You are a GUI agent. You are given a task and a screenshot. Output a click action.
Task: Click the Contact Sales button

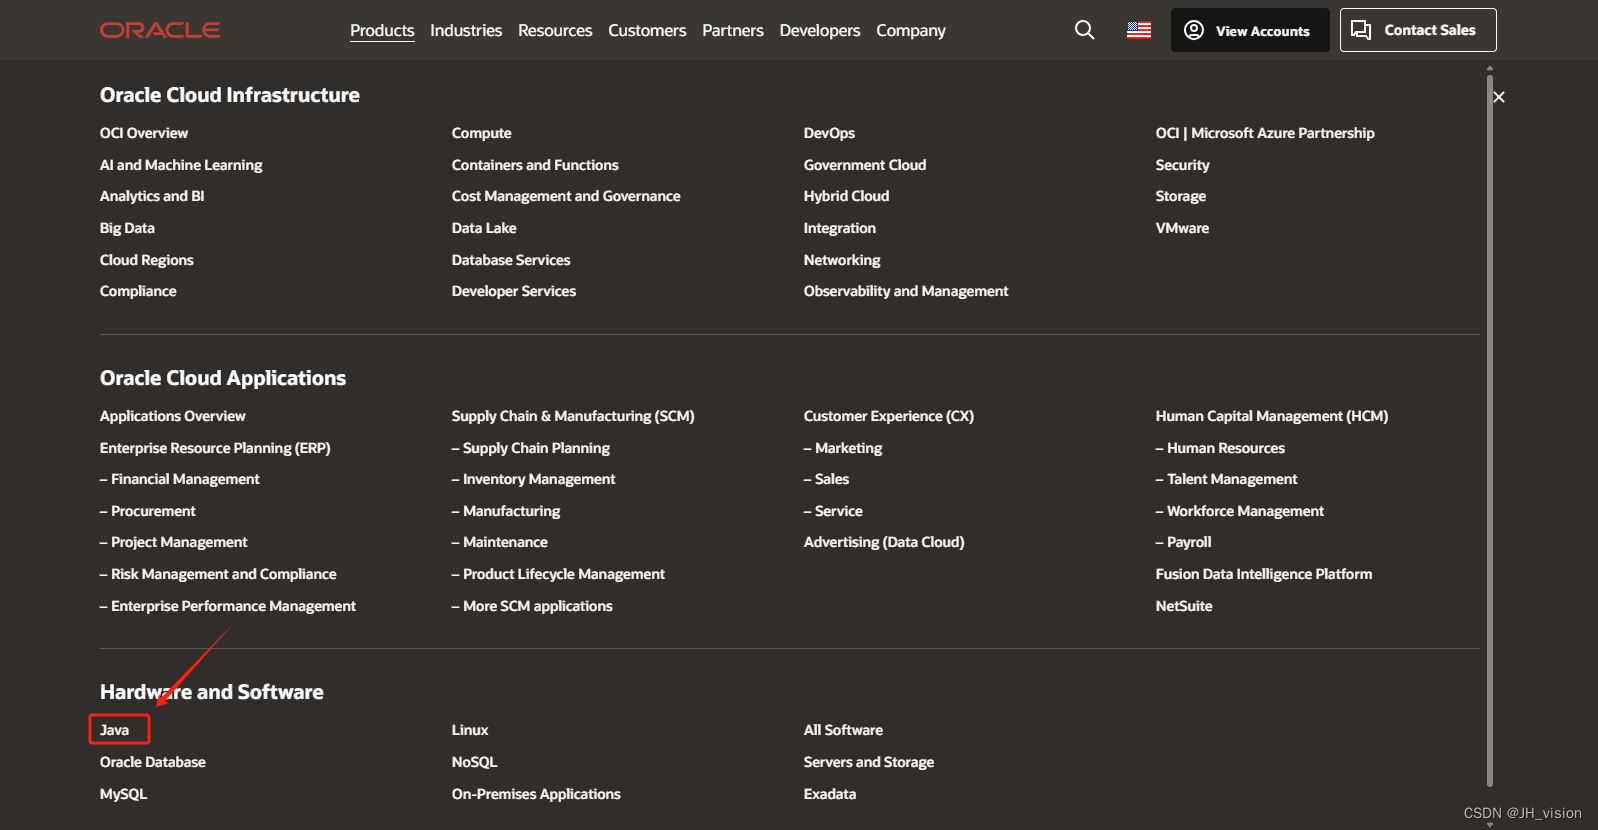[x=1418, y=30]
